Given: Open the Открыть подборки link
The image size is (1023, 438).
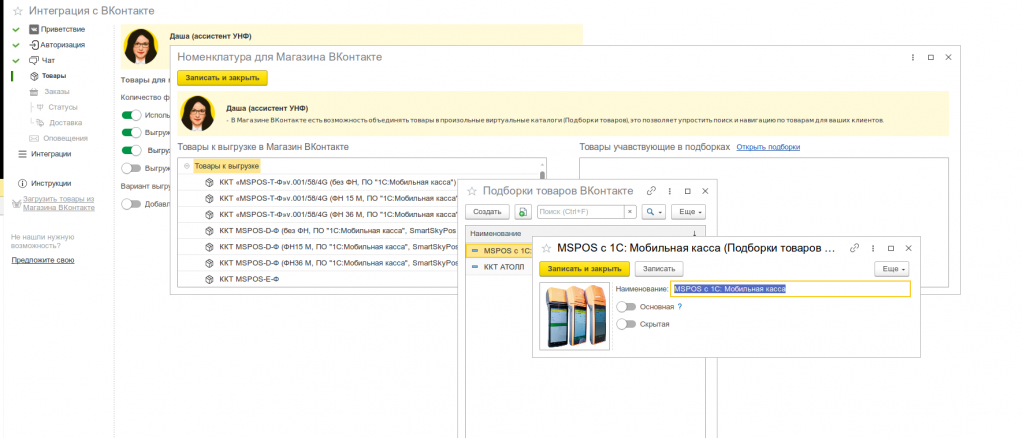Looking at the screenshot, I should tap(768, 148).
